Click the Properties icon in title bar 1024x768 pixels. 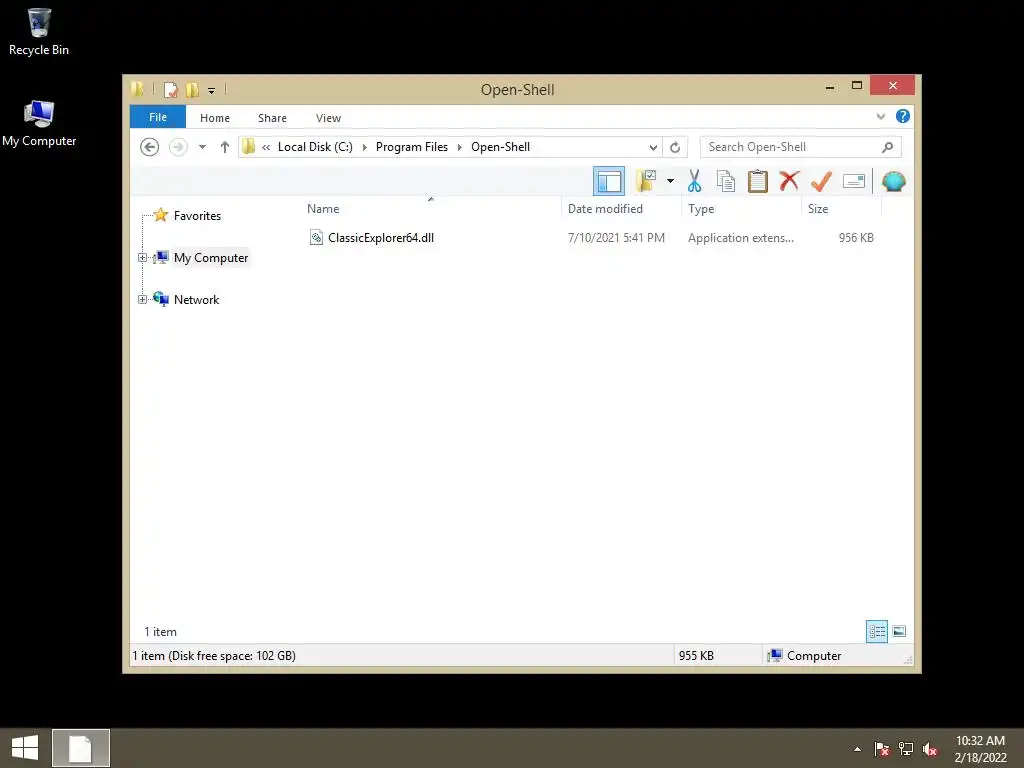170,89
